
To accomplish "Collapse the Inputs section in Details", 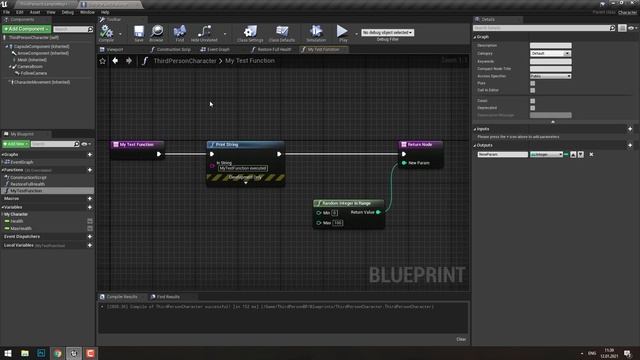I will 475,129.
